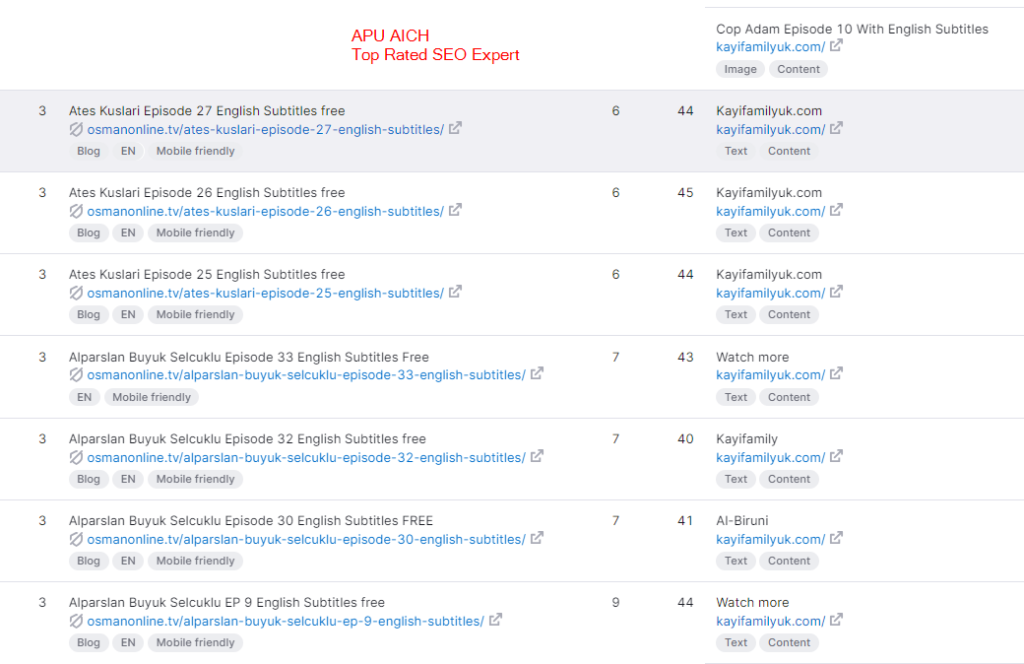This screenshot has width=1024, height=664.
Task: Open external link icon for Ates Kuslari Episode 27
Action: (x=455, y=129)
